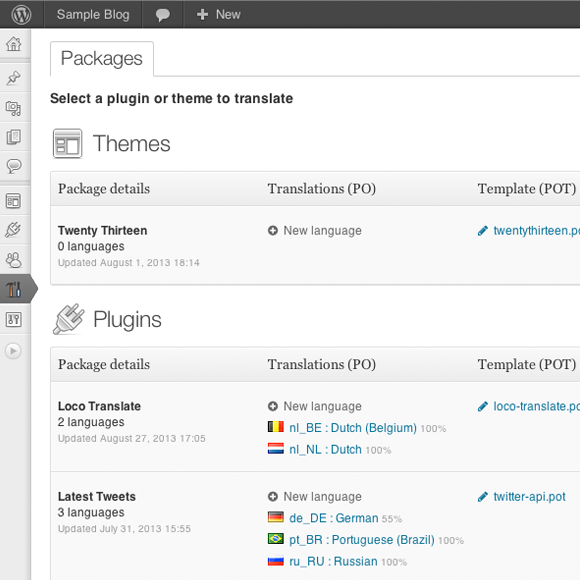Open the WordPress logo menu
This screenshot has height=580, width=580.
(21, 14)
